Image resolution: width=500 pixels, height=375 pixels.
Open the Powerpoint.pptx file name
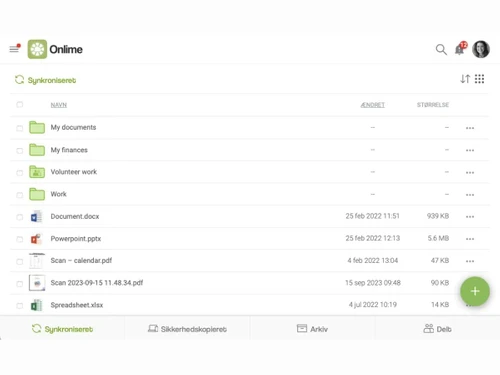point(76,239)
